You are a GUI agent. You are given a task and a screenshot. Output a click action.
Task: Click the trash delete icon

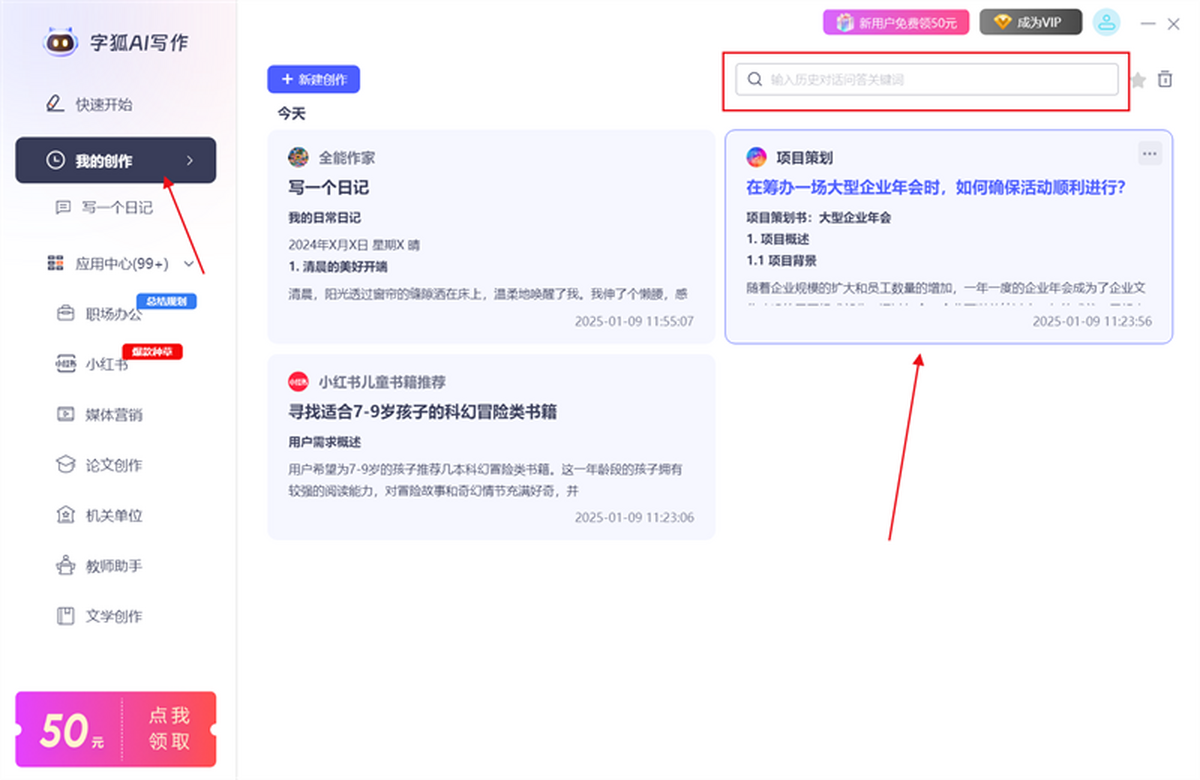pos(1165,79)
